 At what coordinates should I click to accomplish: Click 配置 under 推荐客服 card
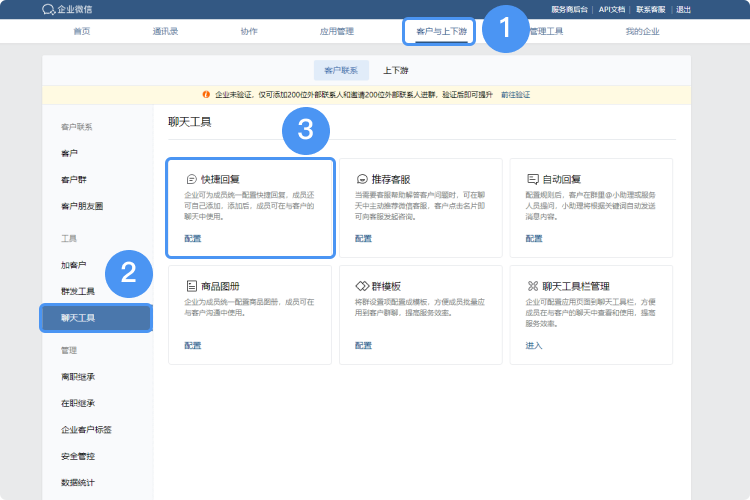(363, 238)
